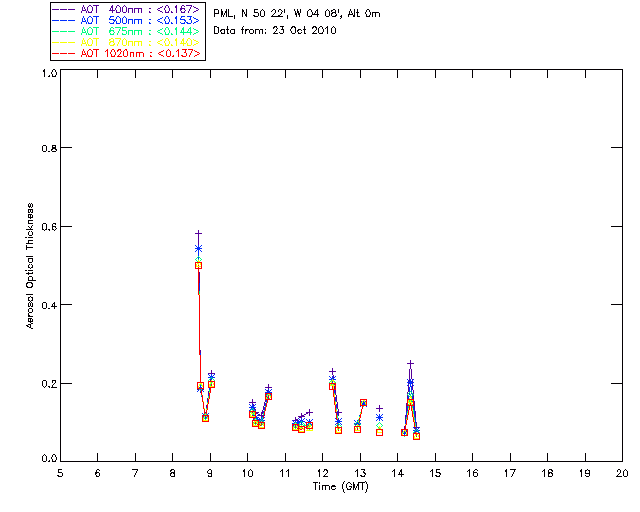This screenshot has height=512, width=640.
Task: Click the y-axis label 0.2
Action: pyautogui.click(x=49, y=384)
